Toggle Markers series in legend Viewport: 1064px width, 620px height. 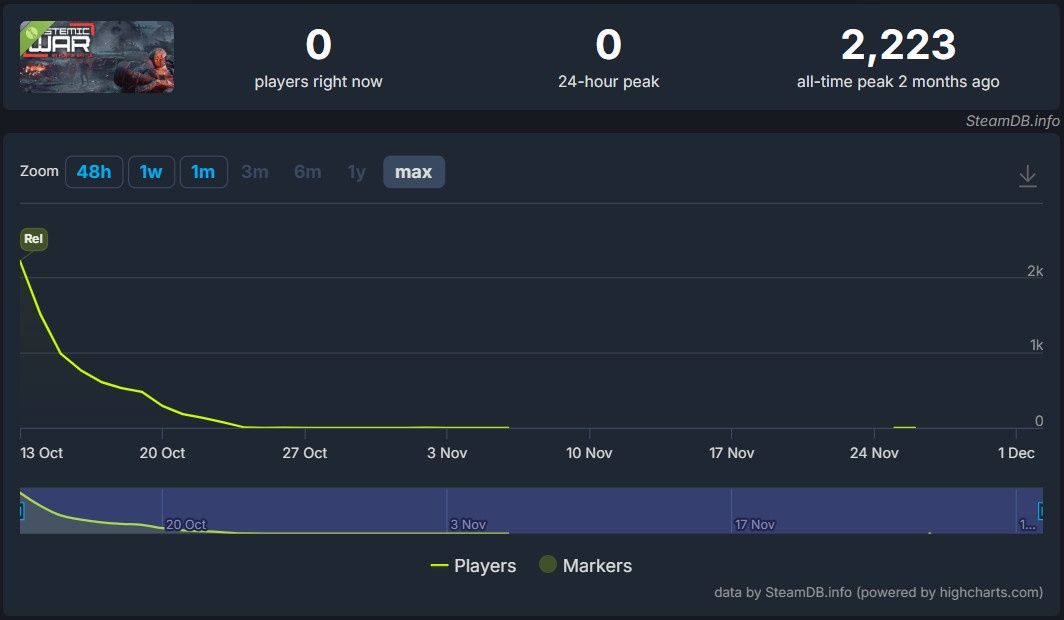(x=585, y=565)
